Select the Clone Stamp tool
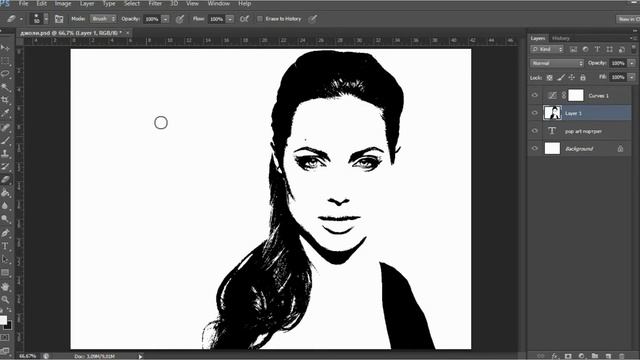640x360 pixels. pos(5,153)
